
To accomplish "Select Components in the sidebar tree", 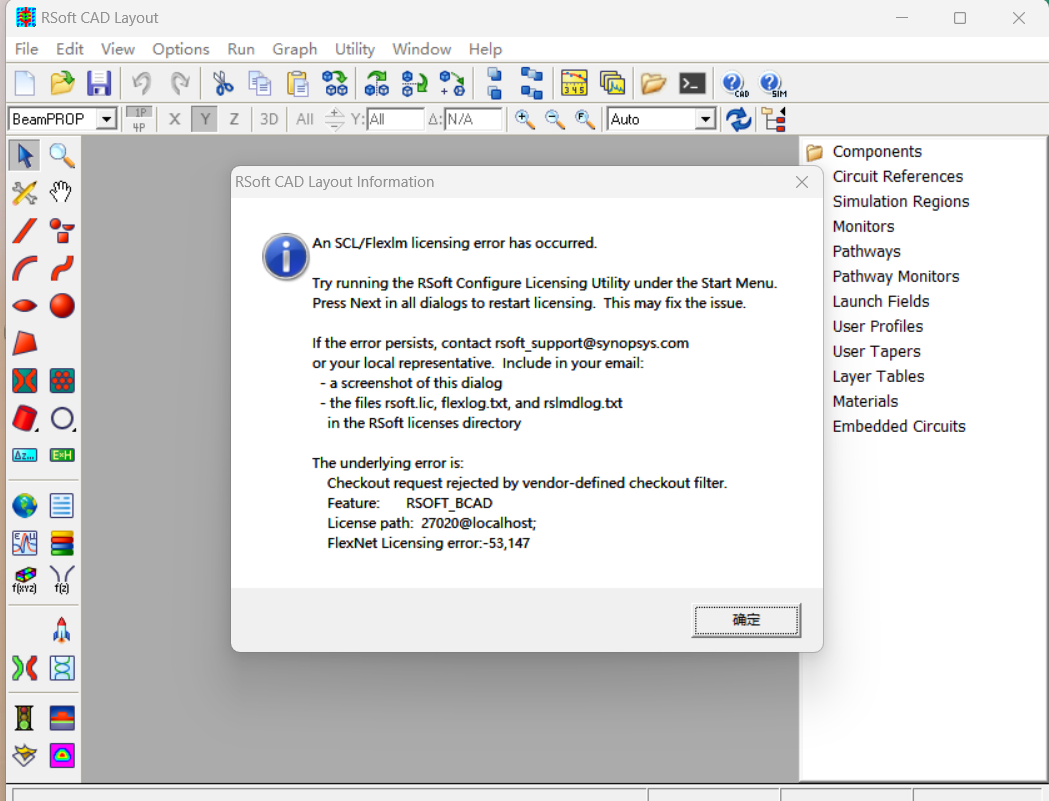I will (x=877, y=152).
